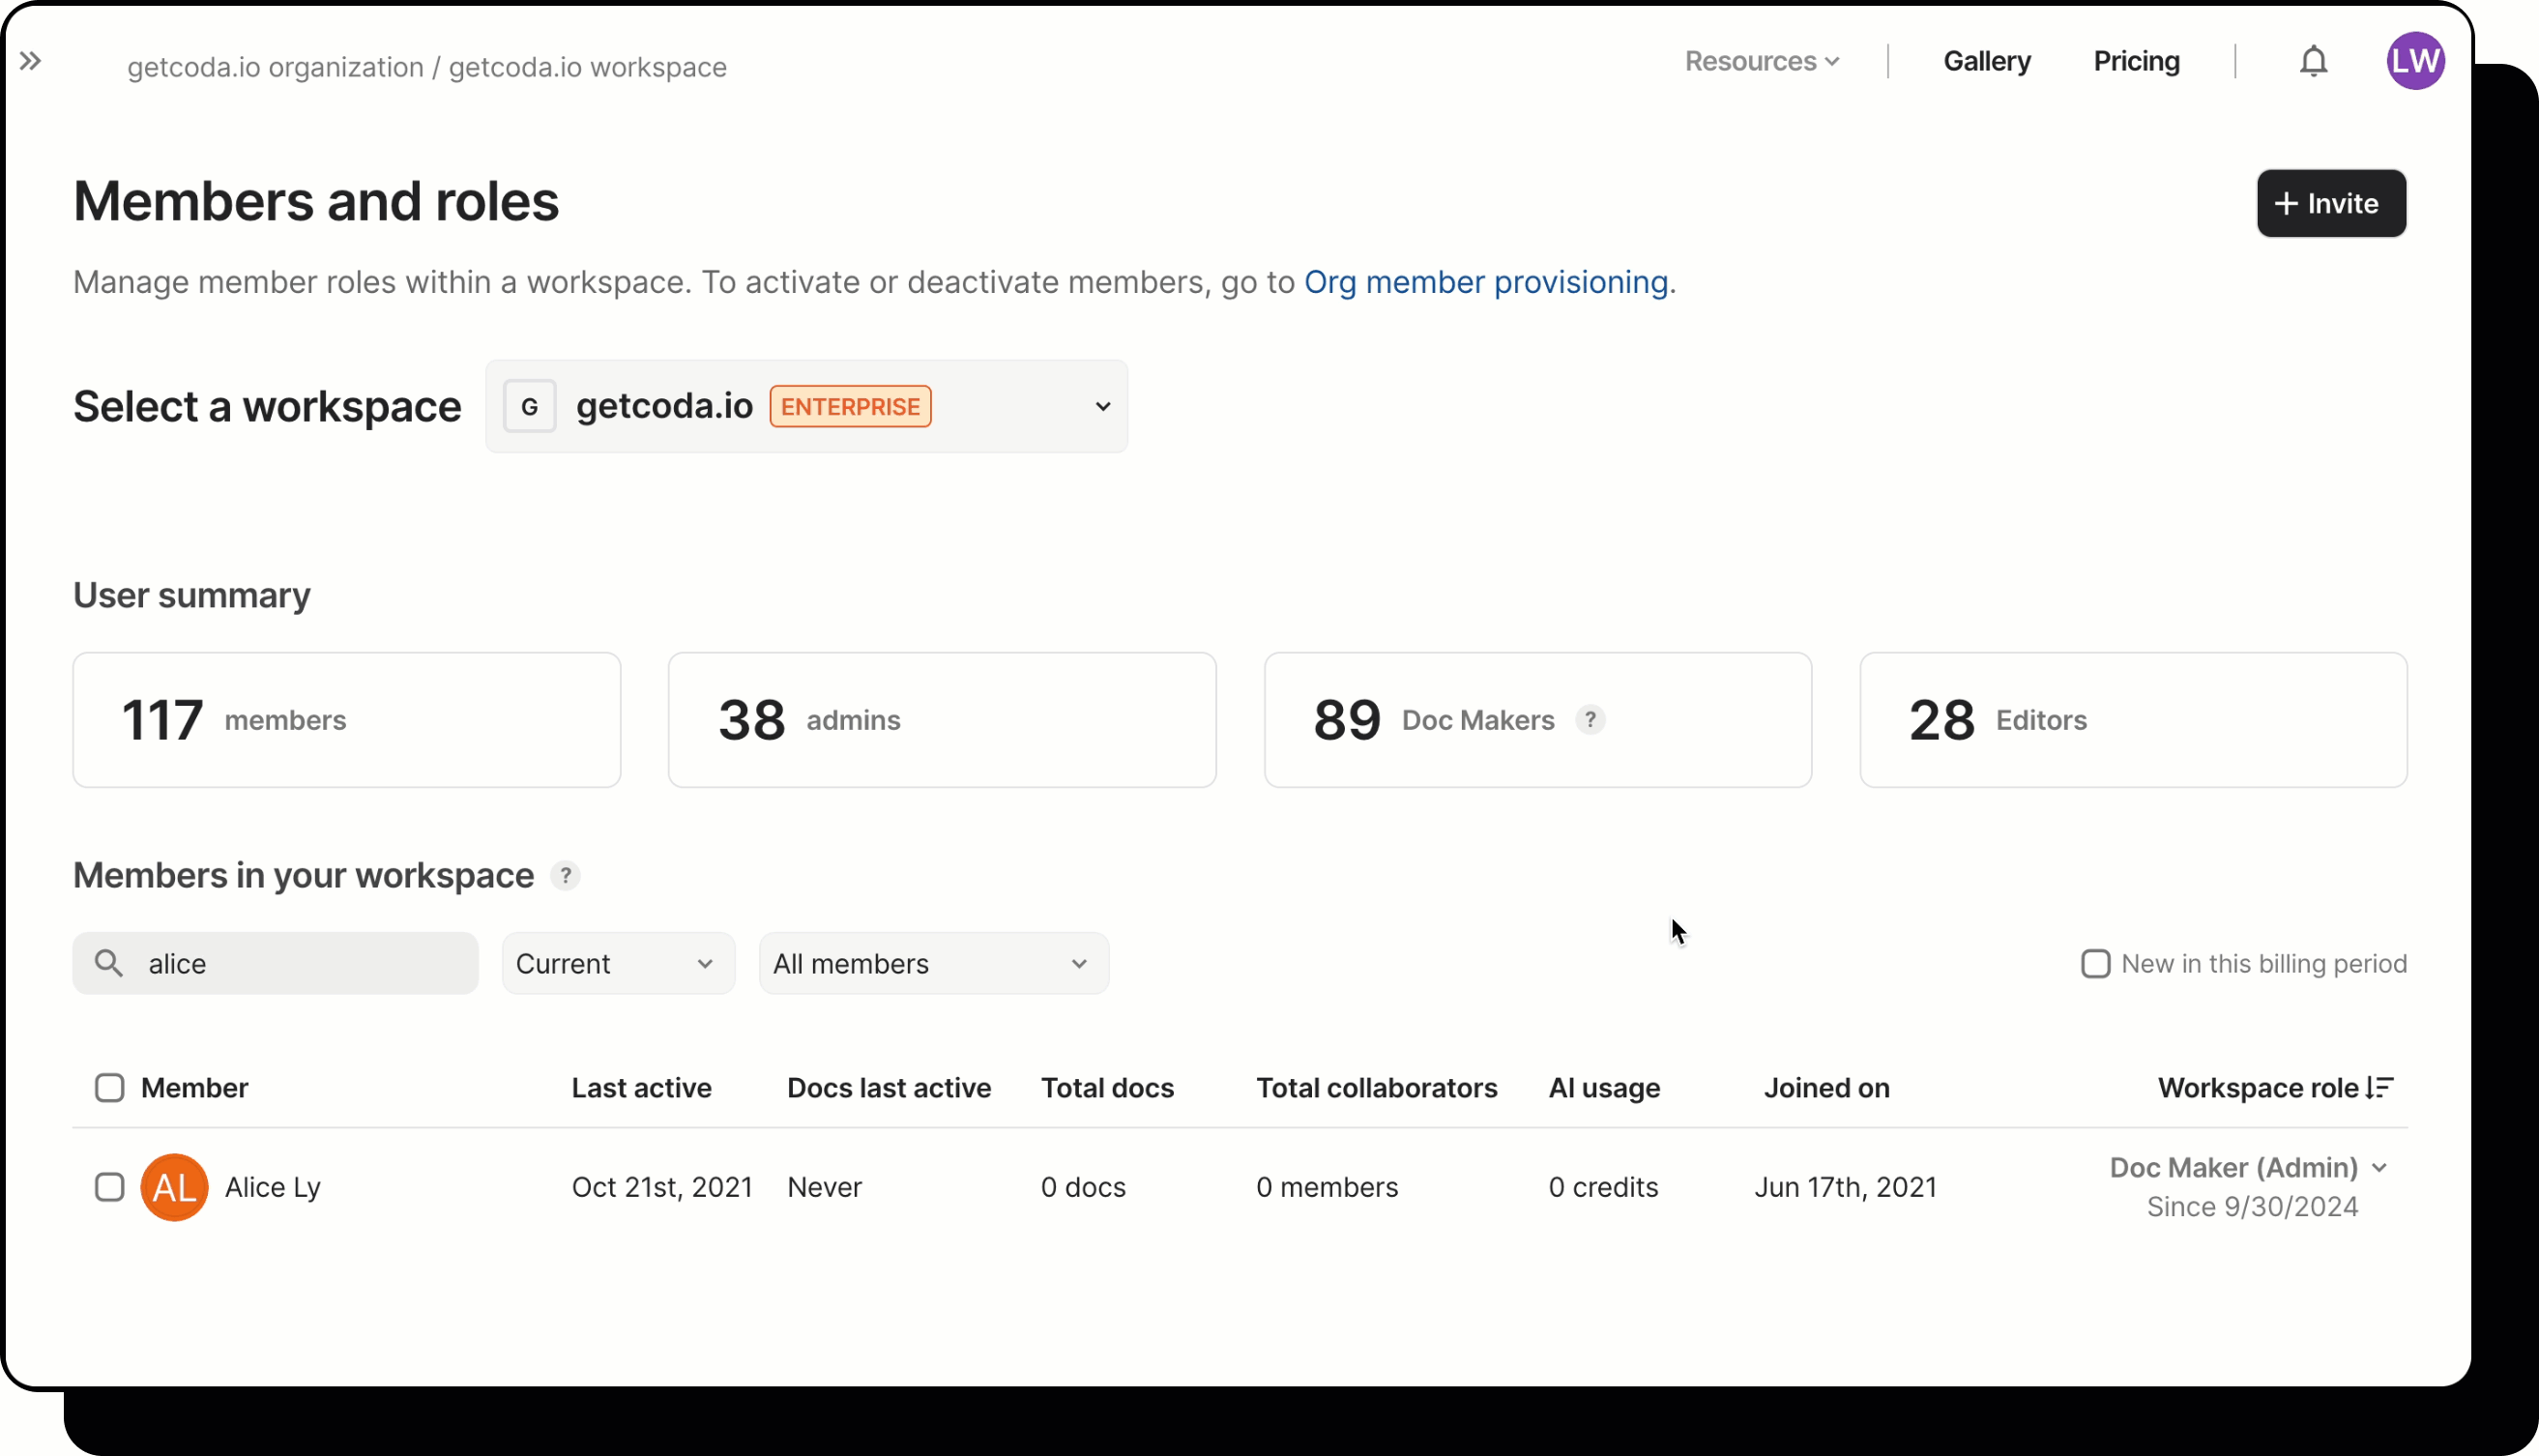Open the getcoda.io workspace selector dropdown
This screenshot has height=1456, width=2539.
click(x=806, y=407)
